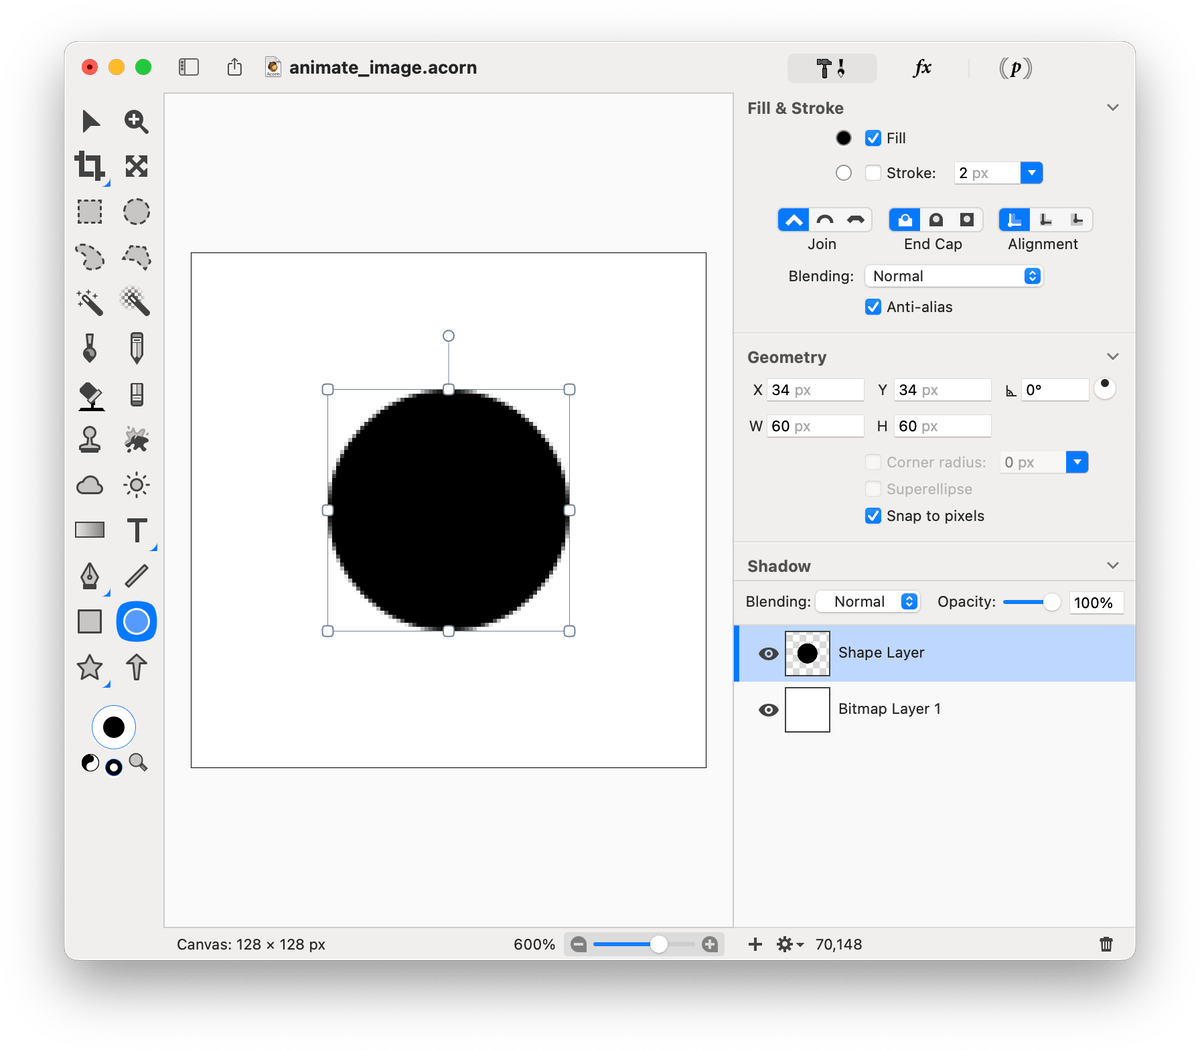Collapse the Geometry section

tap(1113, 357)
